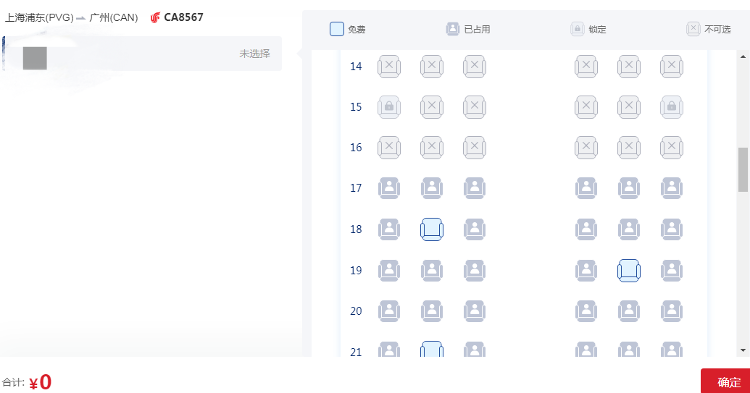Screen dimensions: 750x393
Task: Click the unavailable leftmost seat in row 14
Action: (389, 66)
